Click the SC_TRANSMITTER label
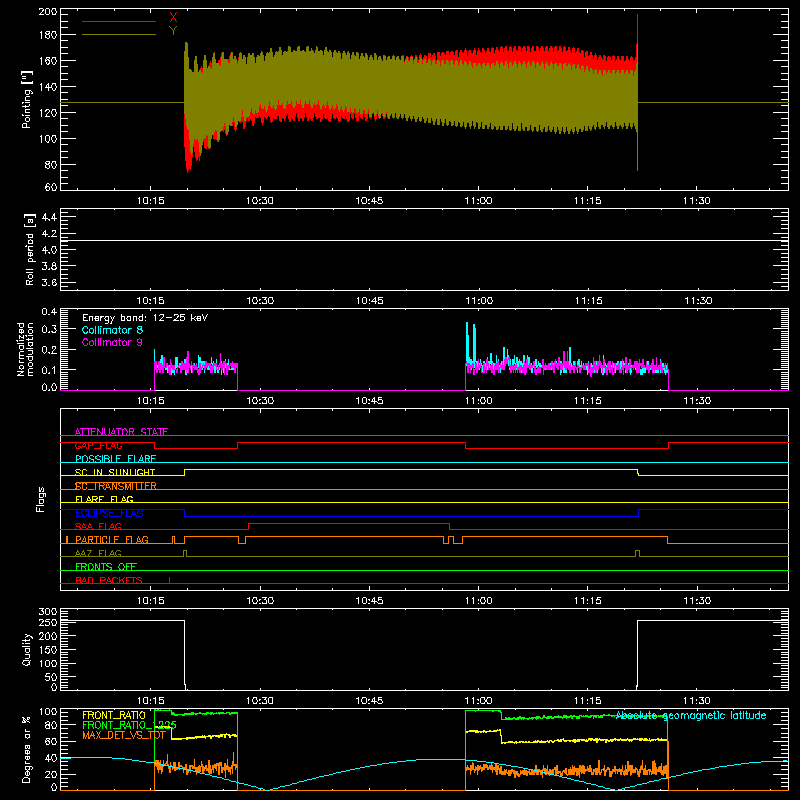Viewport: 800px width, 800px height. [115, 486]
